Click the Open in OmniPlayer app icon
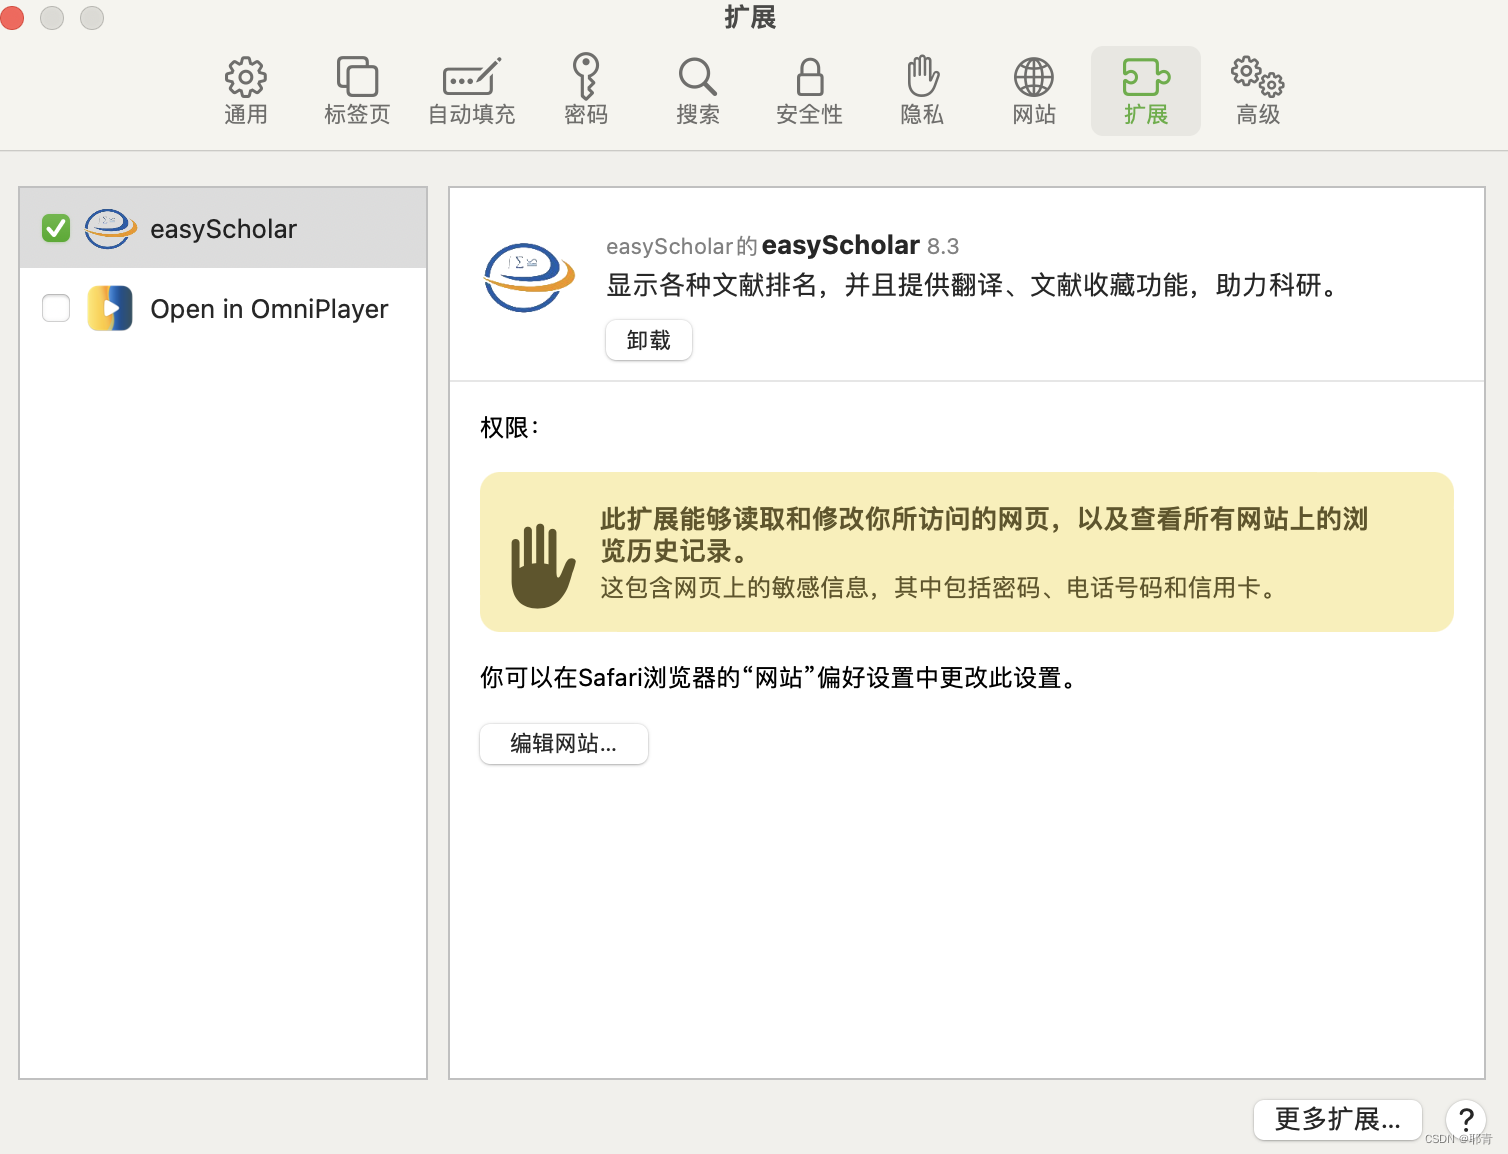Image resolution: width=1508 pixels, height=1154 pixels. point(110,308)
